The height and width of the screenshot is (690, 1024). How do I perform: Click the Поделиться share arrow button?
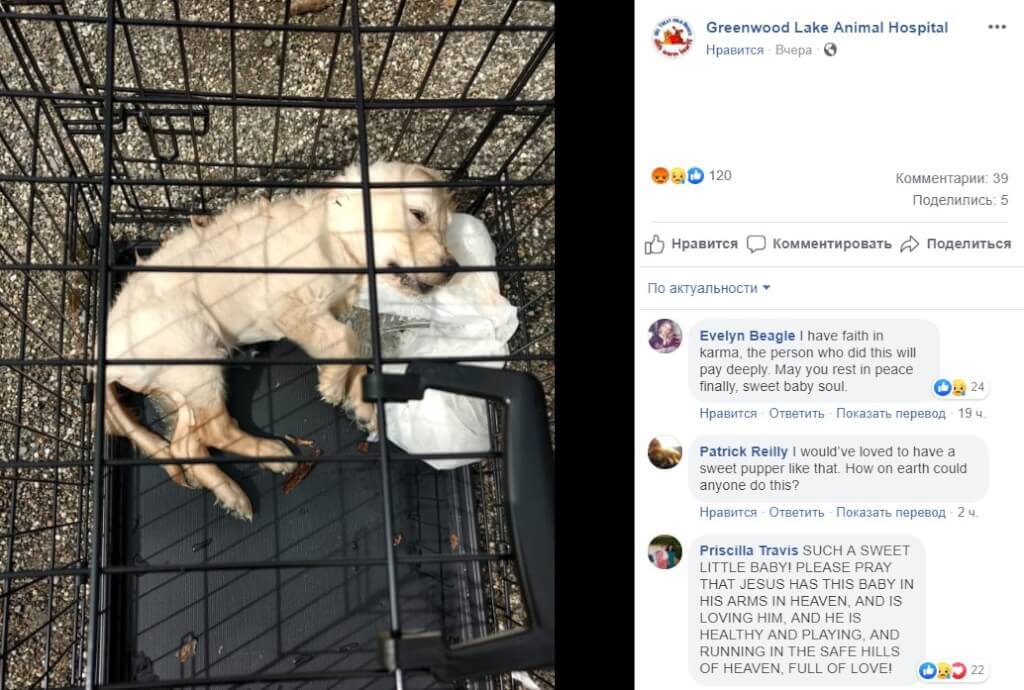955,244
